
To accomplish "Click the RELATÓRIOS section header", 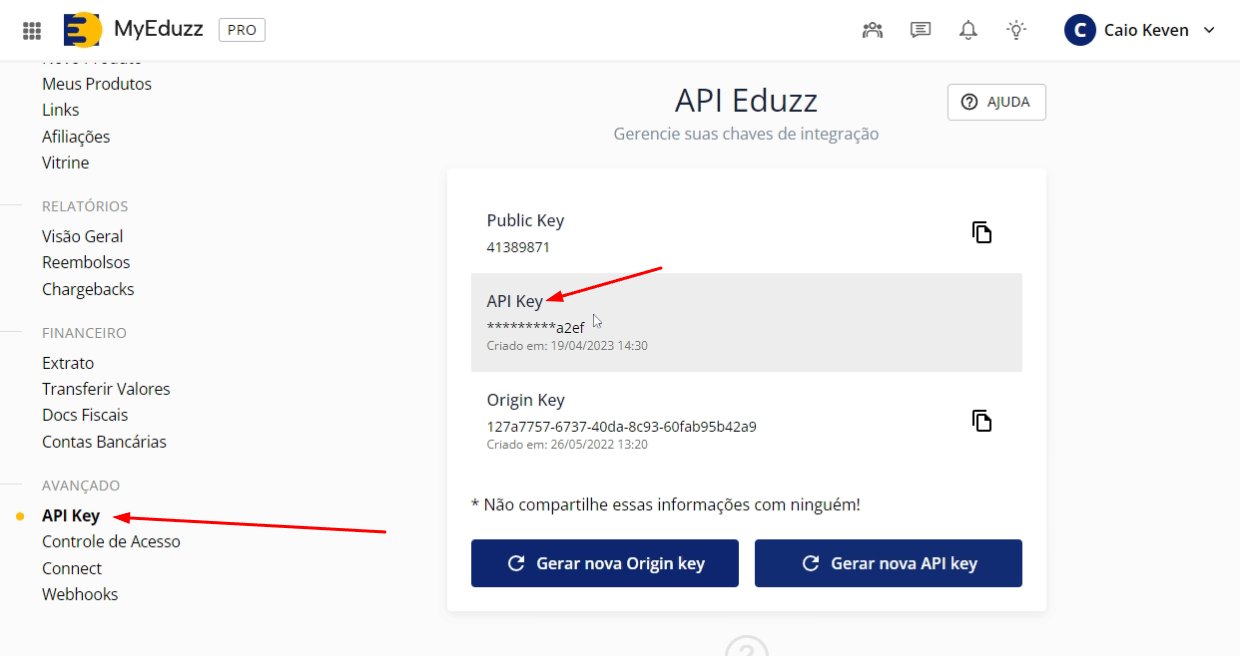I will [85, 206].
